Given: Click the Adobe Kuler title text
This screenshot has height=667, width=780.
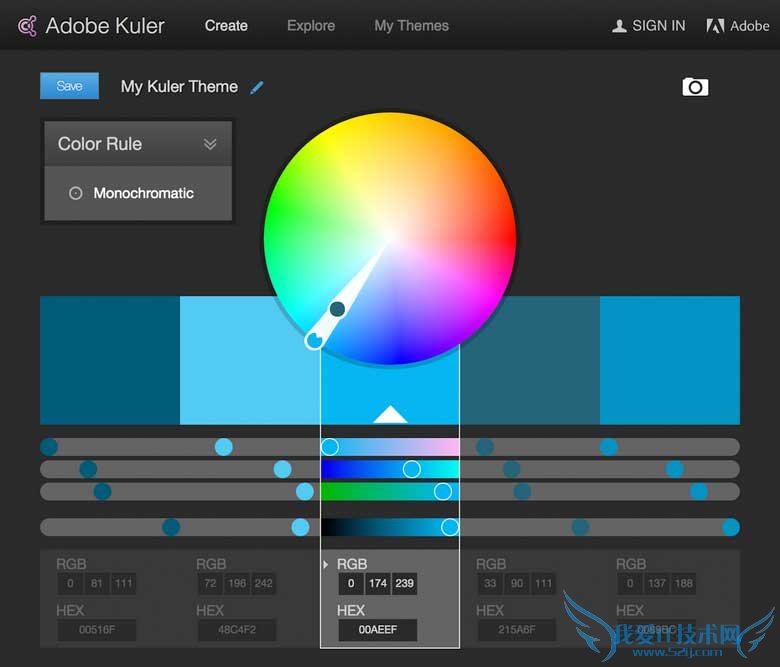Looking at the screenshot, I should 105,26.
